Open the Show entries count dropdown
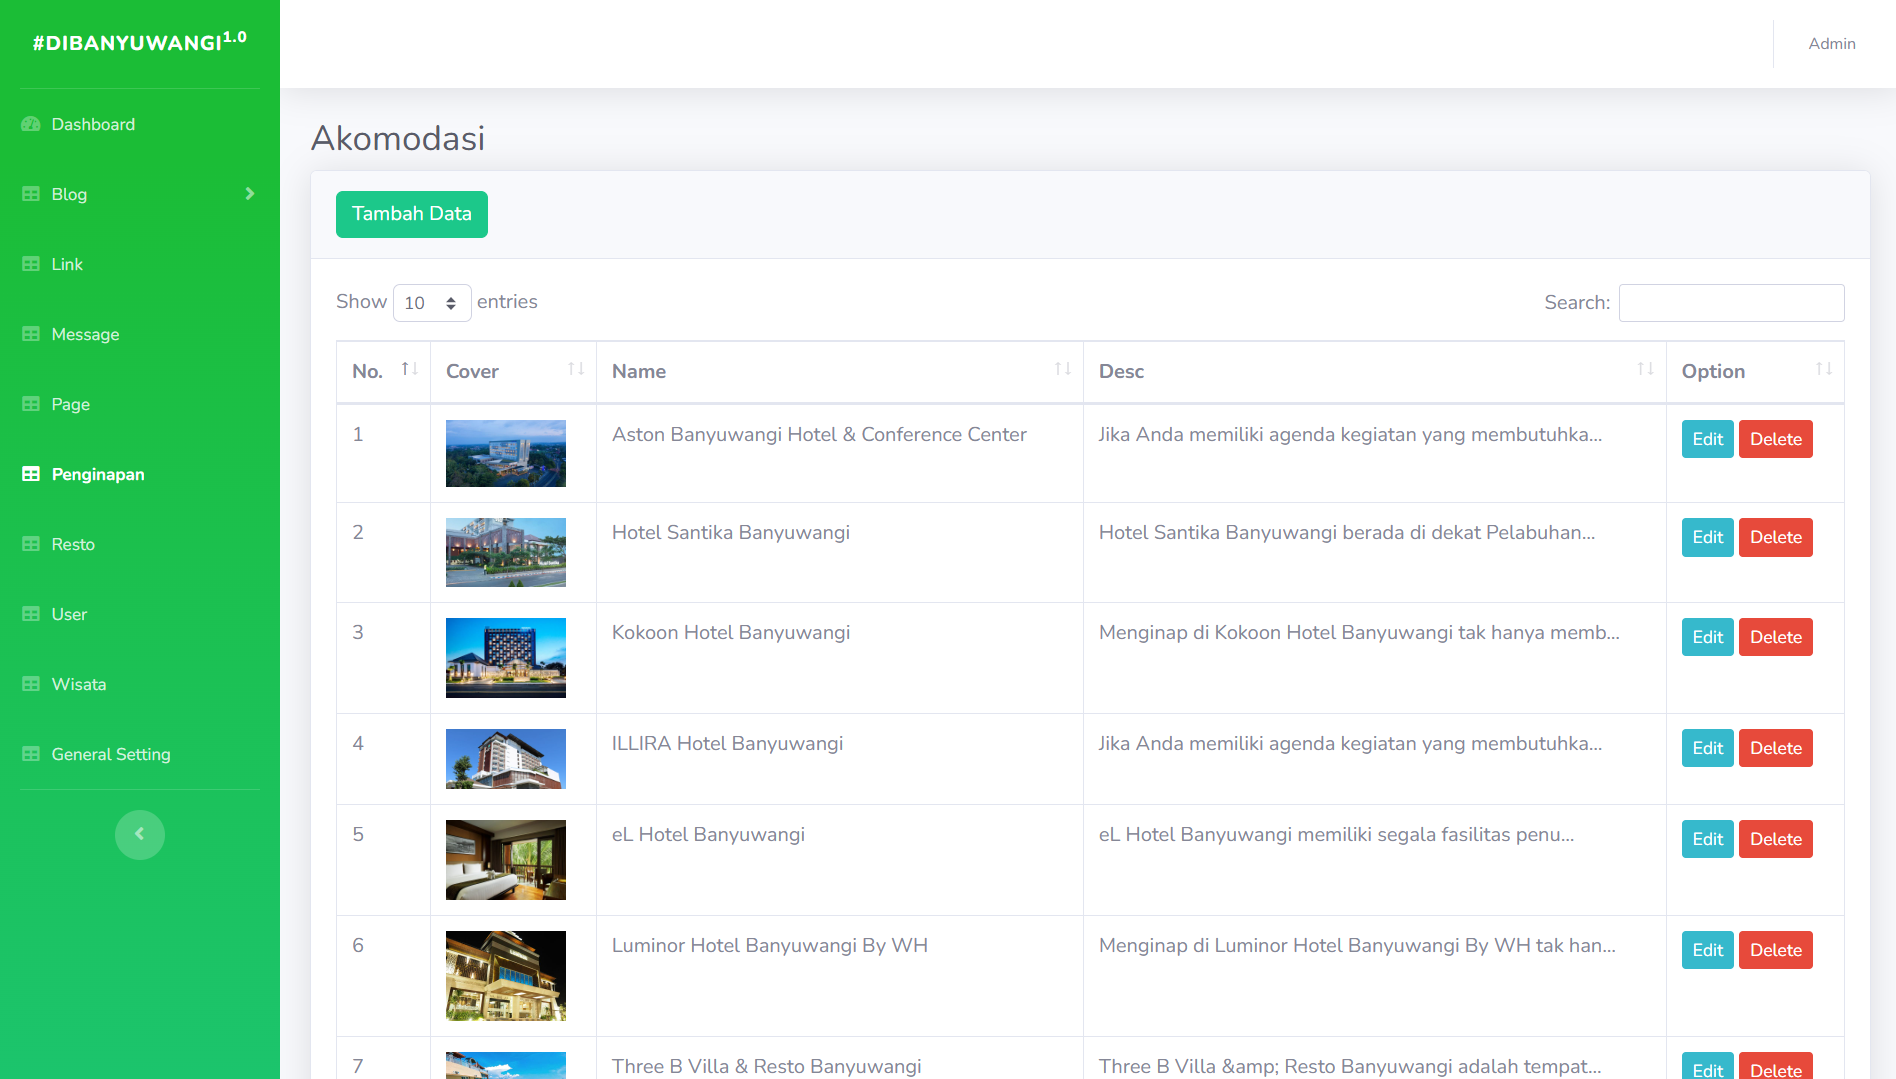The image size is (1896, 1079). point(432,303)
